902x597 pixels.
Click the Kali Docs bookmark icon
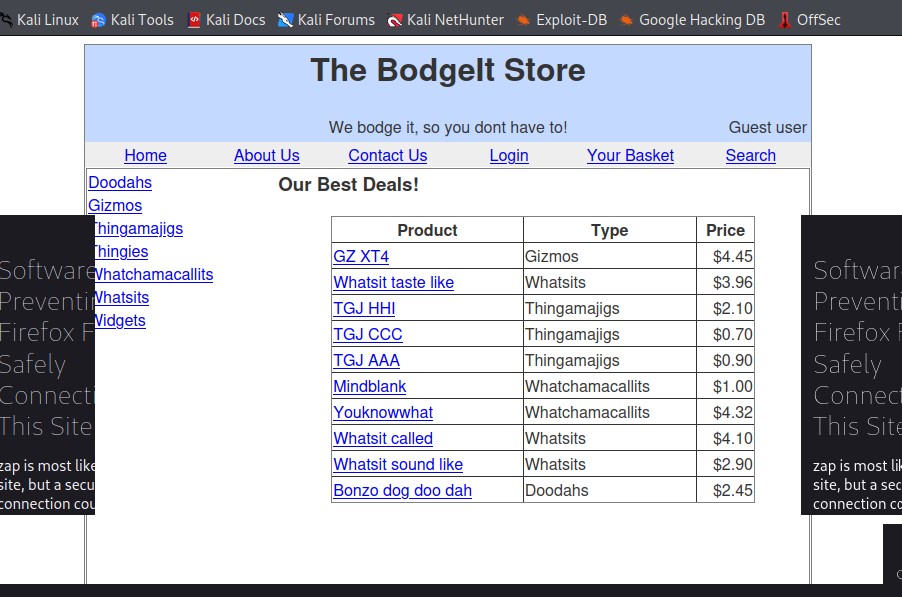[194, 20]
